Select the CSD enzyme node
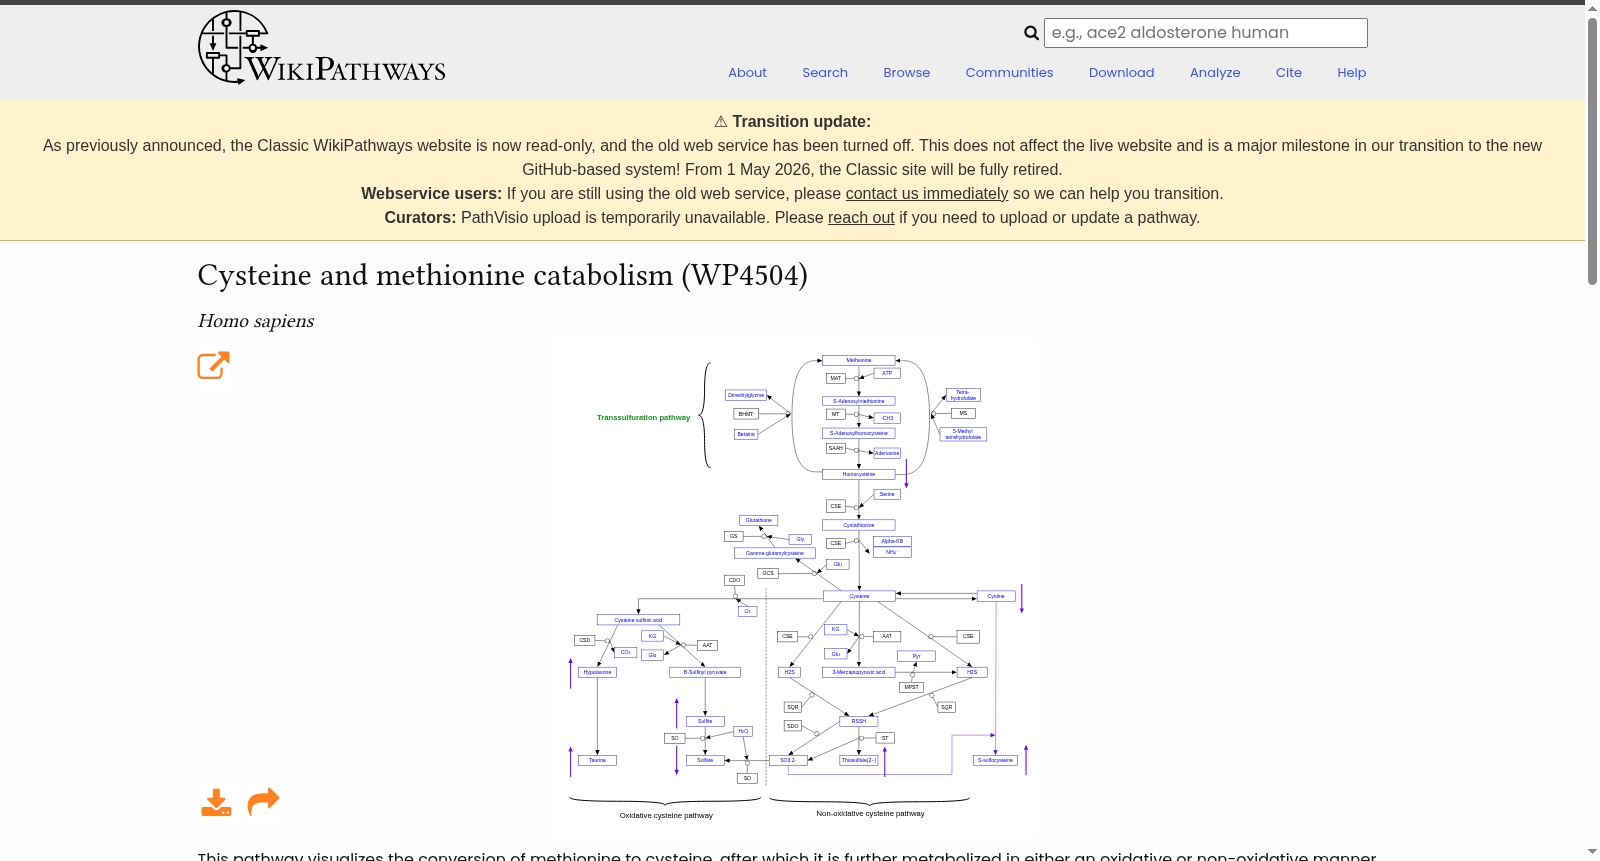Screen dimensions: 1600x861 [585, 640]
